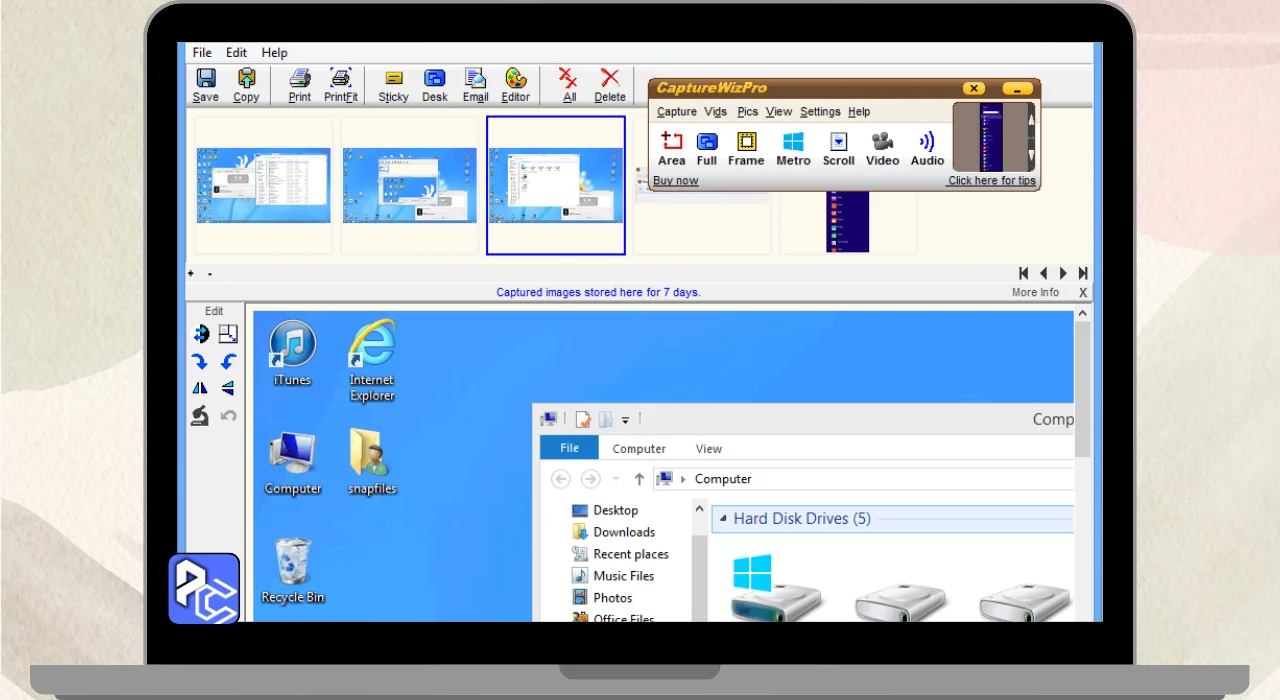This screenshot has width=1280, height=700.
Task: Click the Desk toolbar icon
Action: (x=435, y=85)
